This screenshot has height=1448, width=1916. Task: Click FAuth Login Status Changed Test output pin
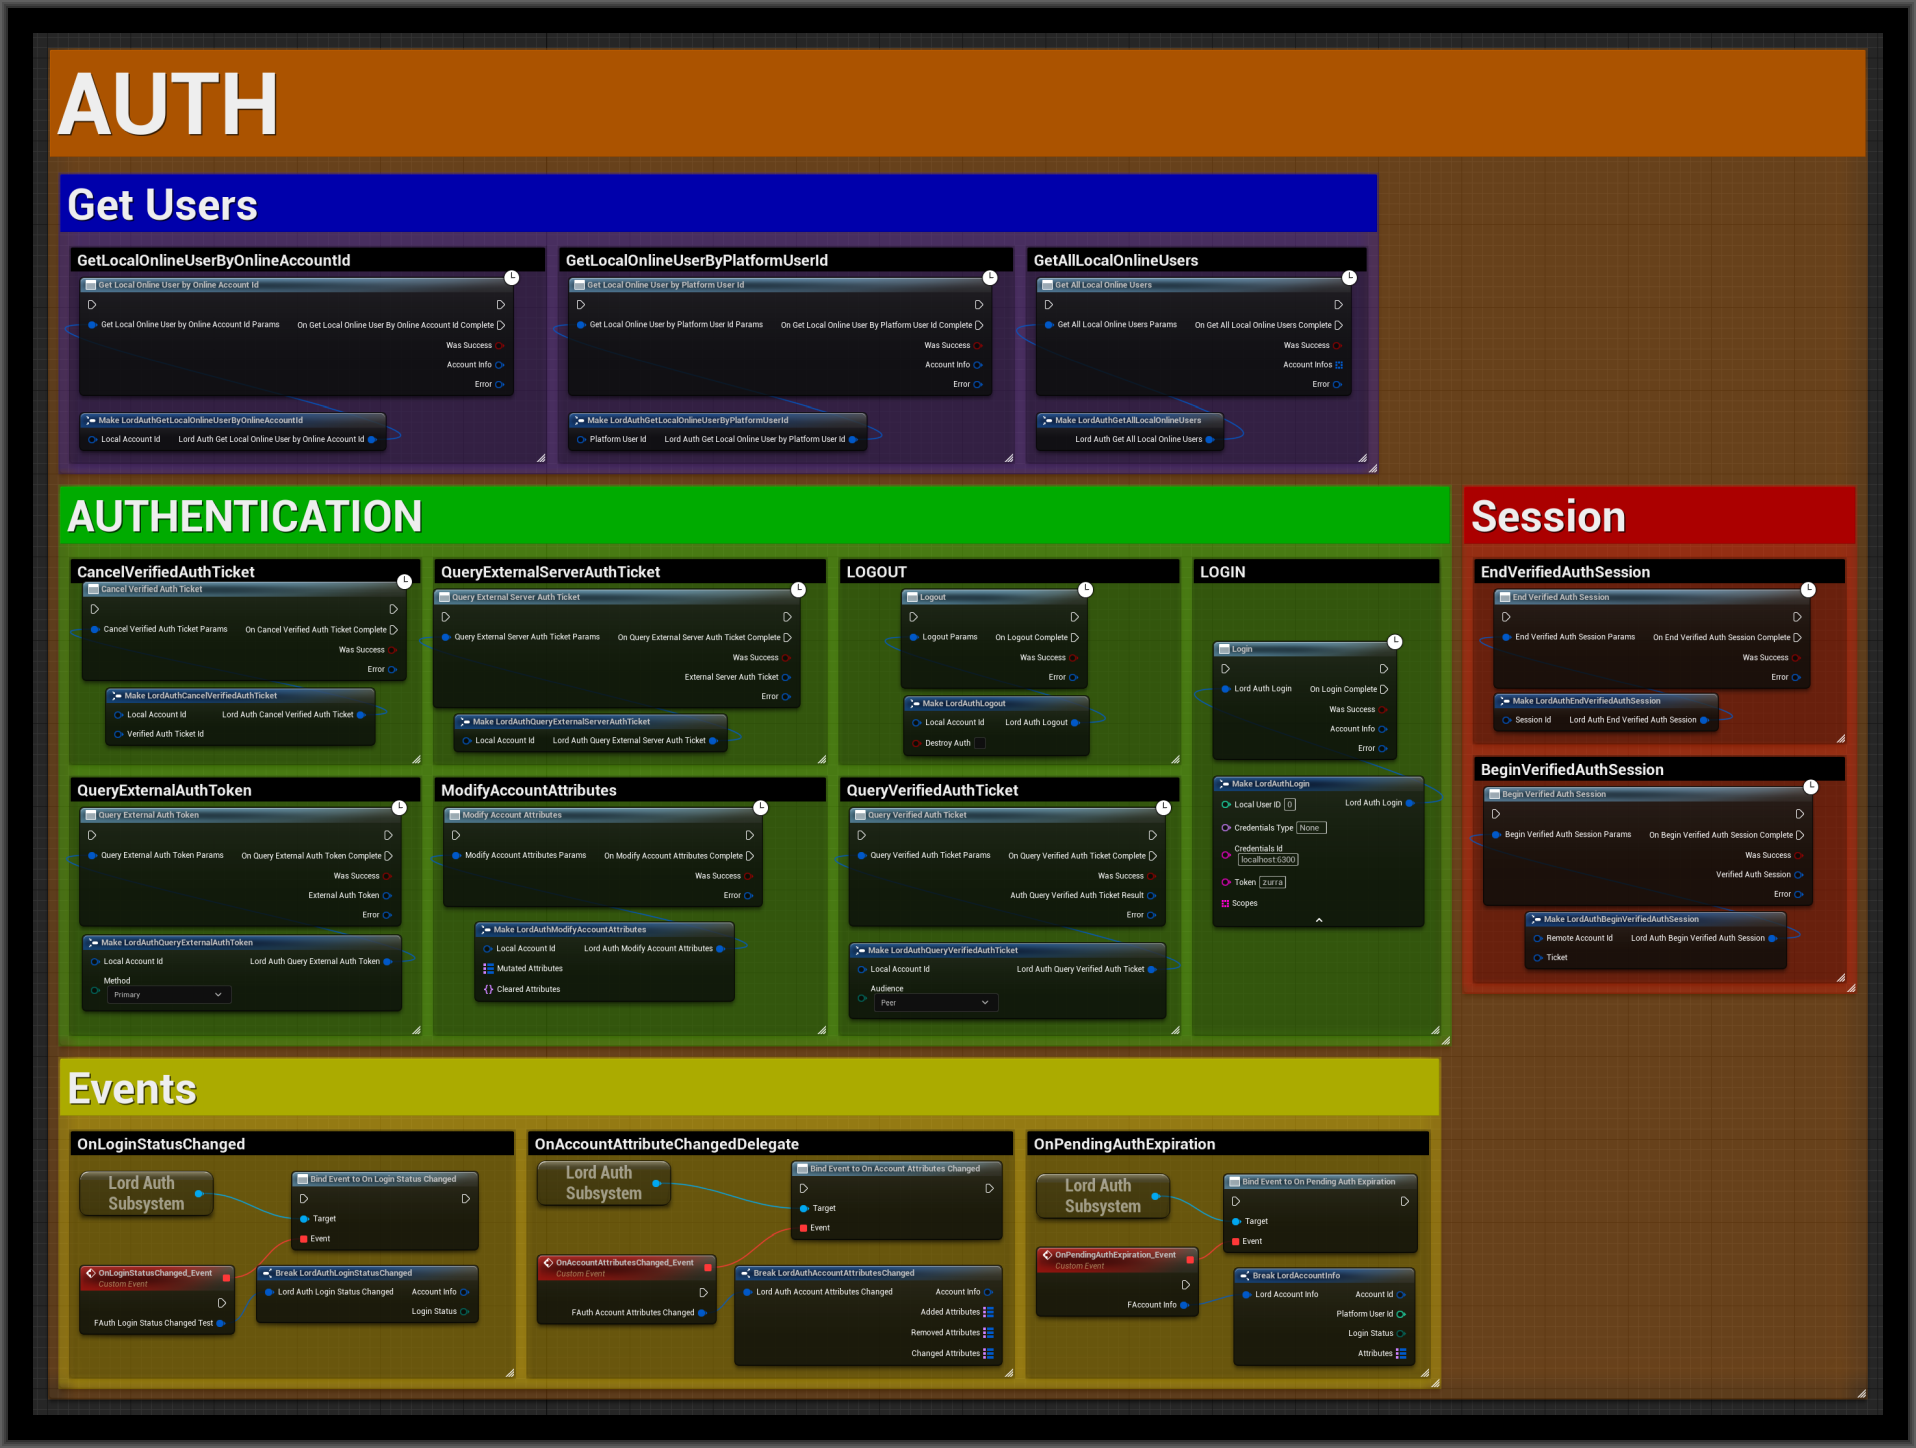click(221, 1323)
